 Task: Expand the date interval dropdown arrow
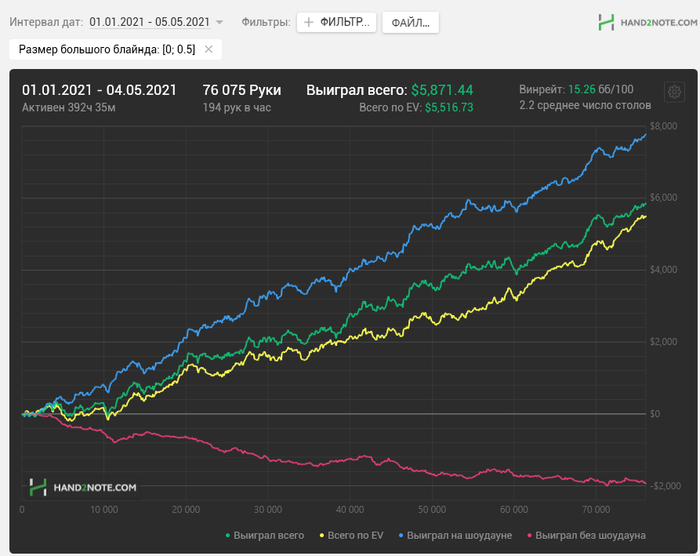[x=220, y=22]
